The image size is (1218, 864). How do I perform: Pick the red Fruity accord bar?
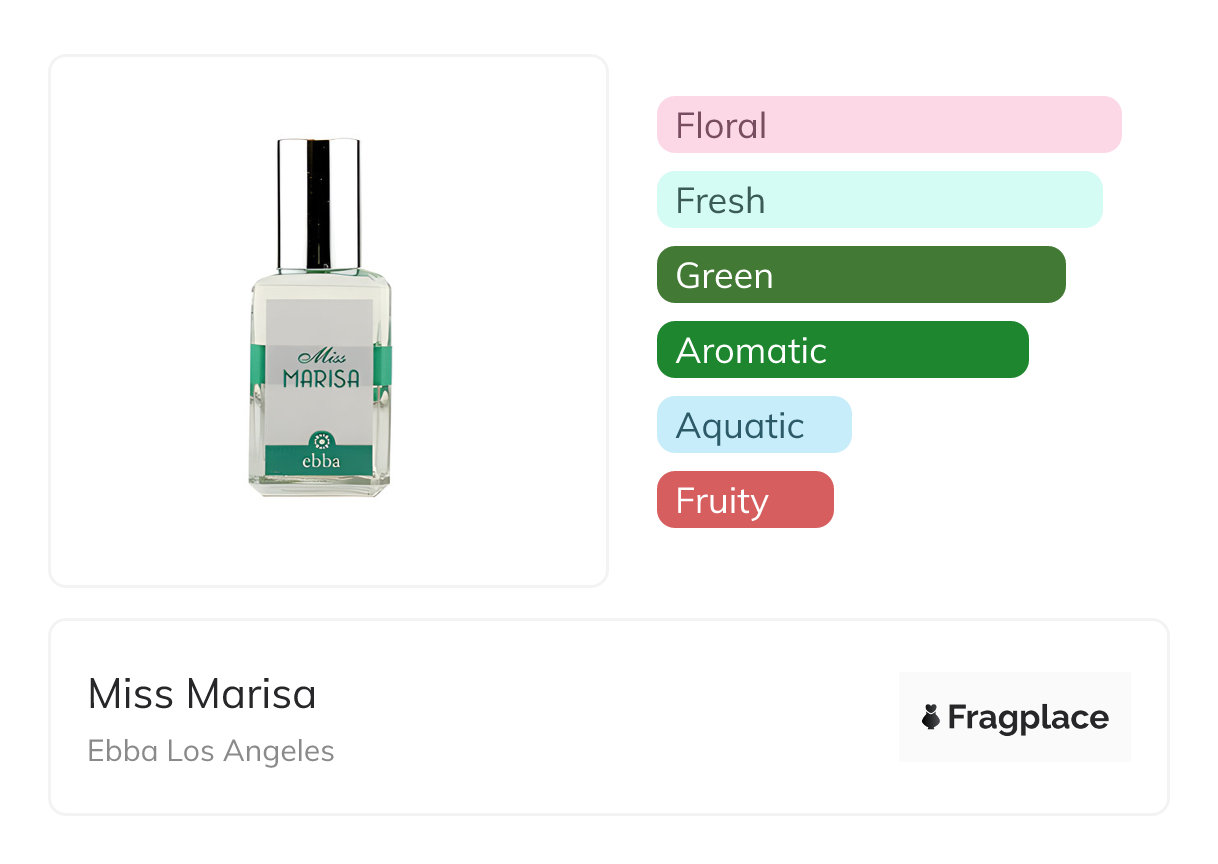point(745,500)
